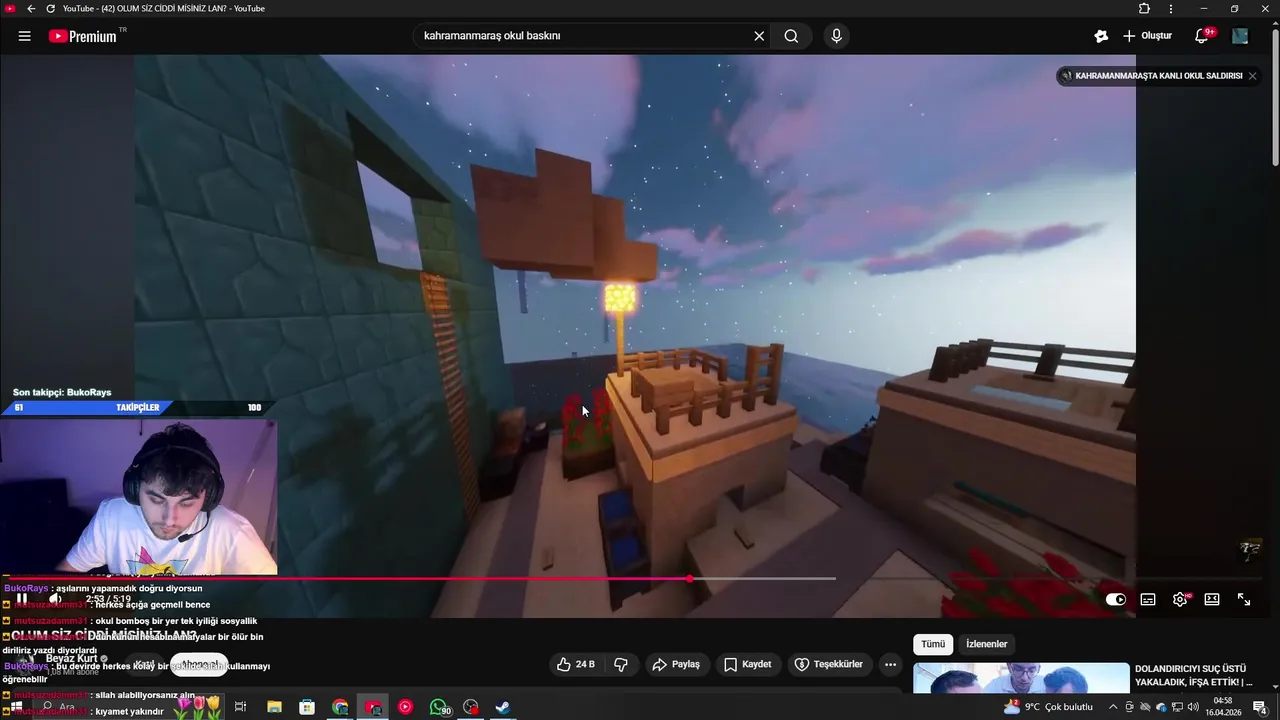Open the notifications bell

click(x=1203, y=36)
